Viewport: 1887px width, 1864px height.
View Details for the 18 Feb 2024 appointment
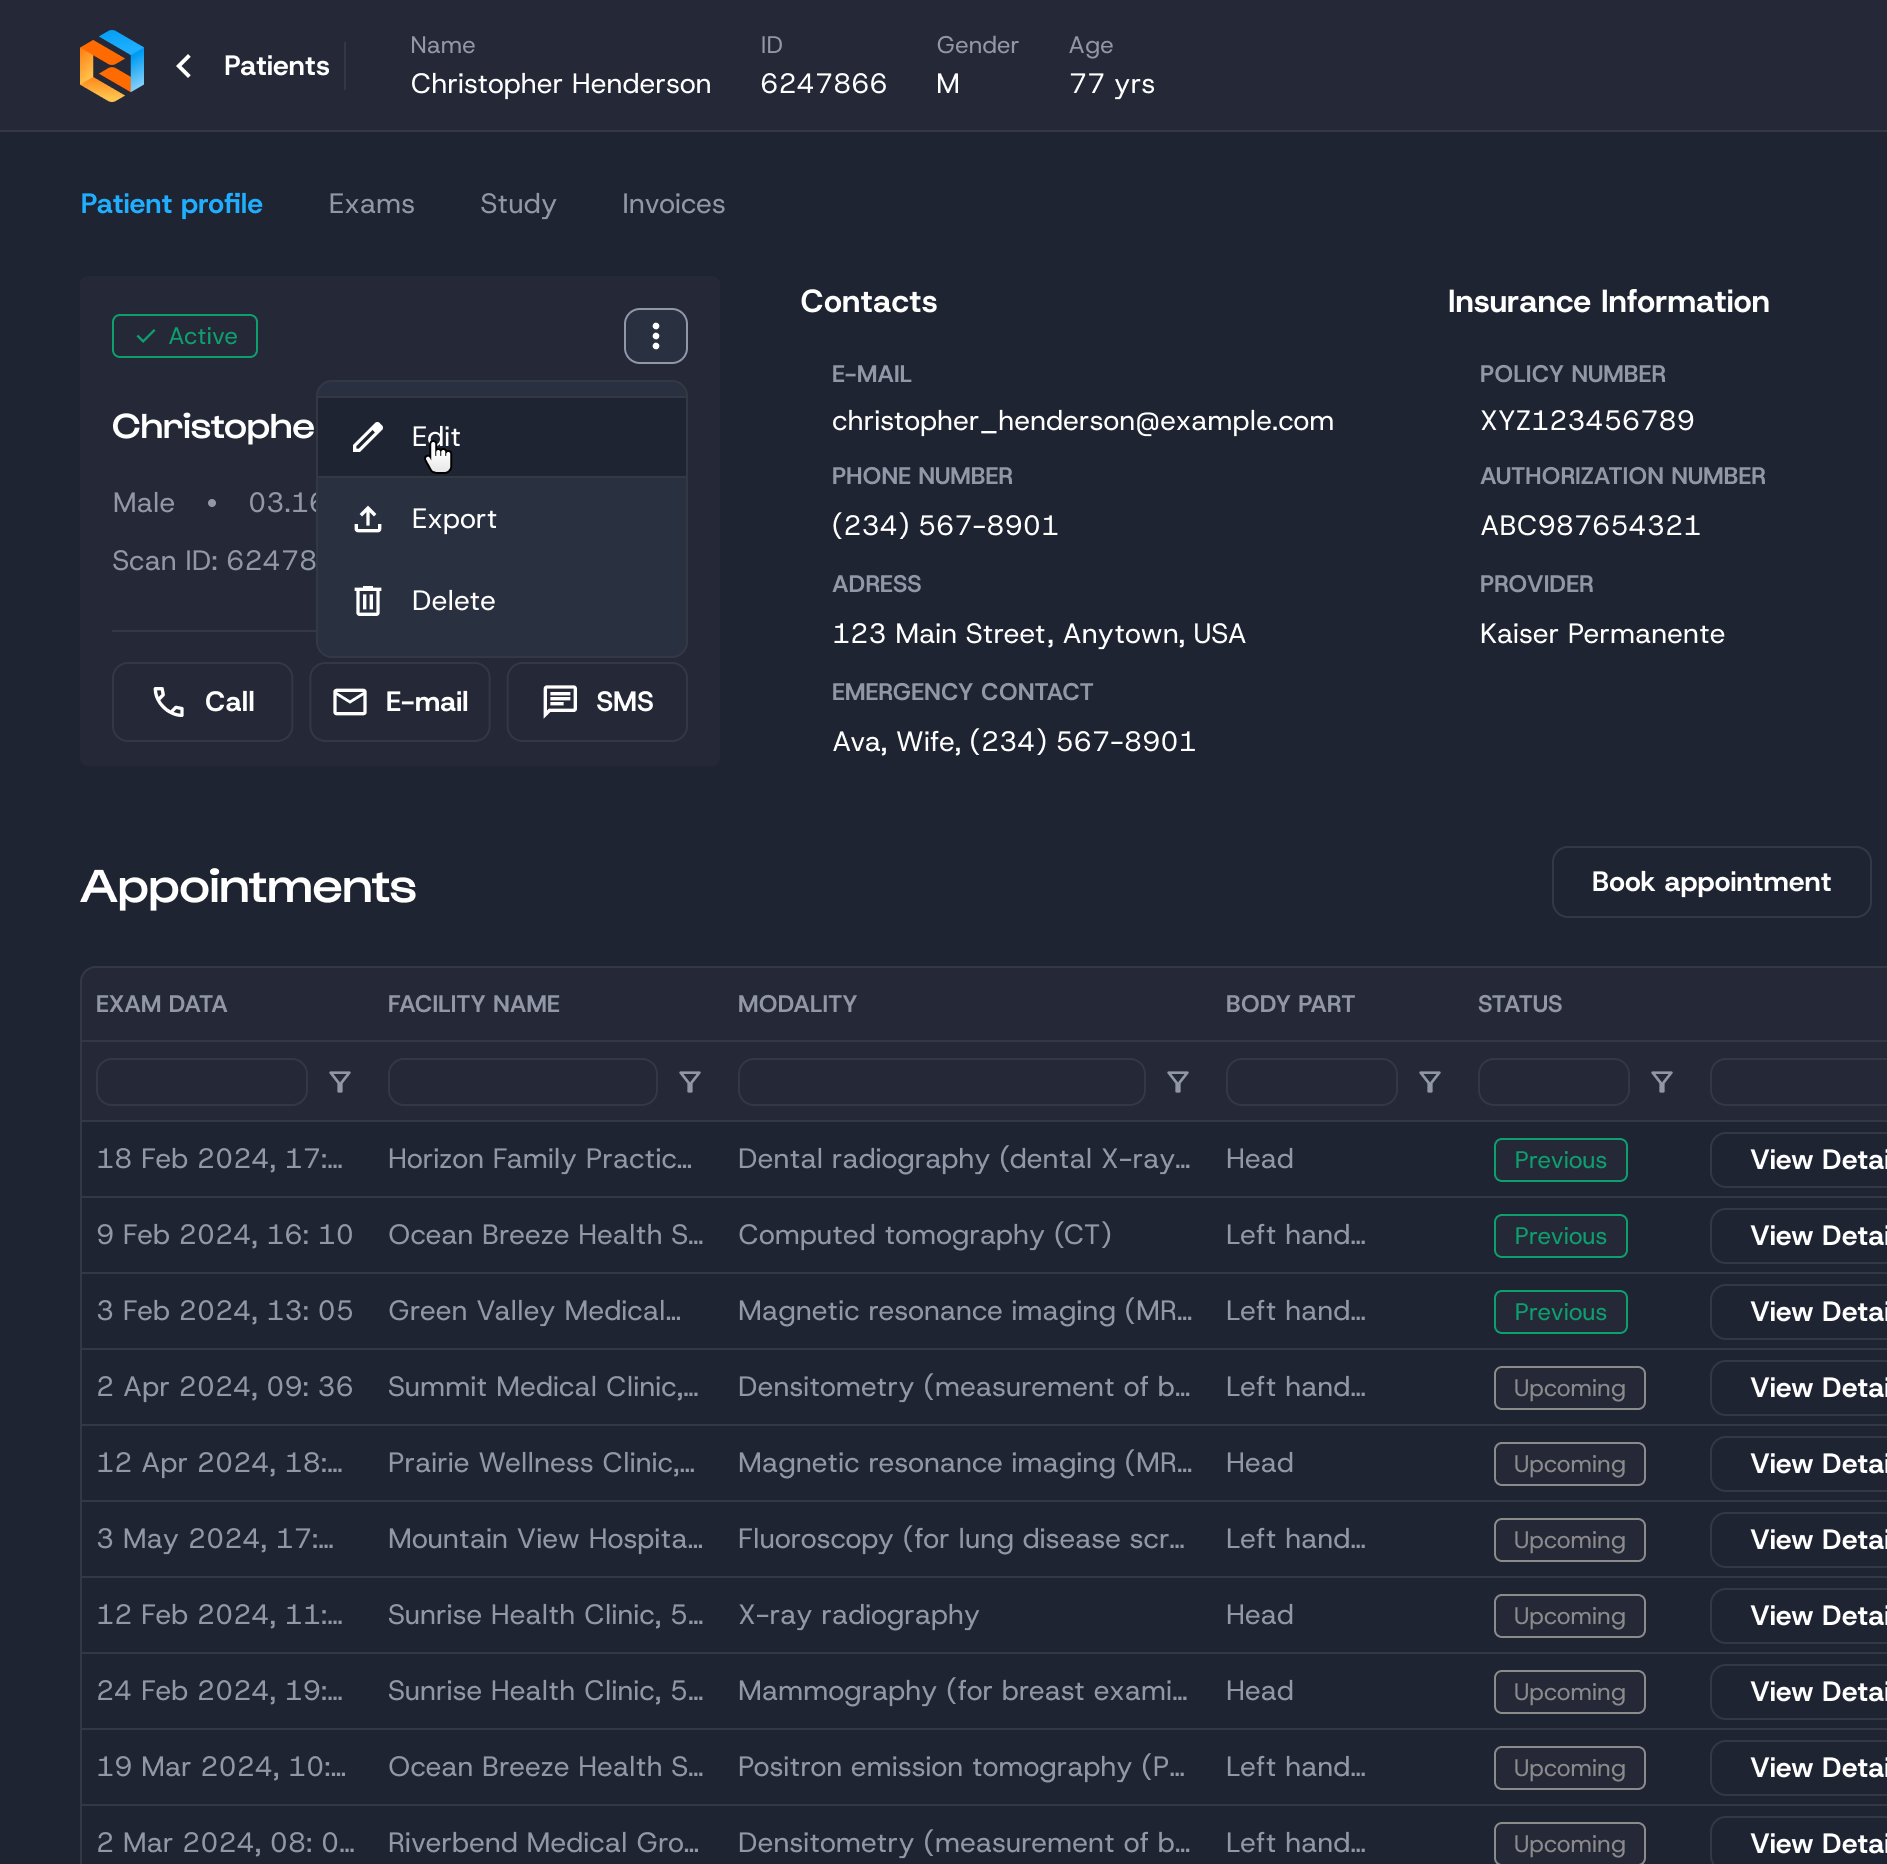(1799, 1160)
